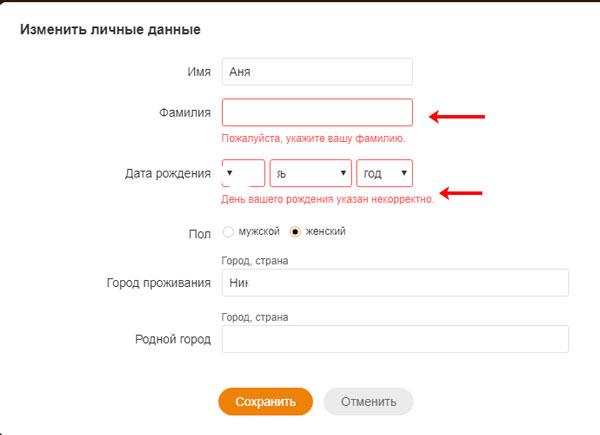
Task: Click the Имя input field
Action: coord(317,72)
